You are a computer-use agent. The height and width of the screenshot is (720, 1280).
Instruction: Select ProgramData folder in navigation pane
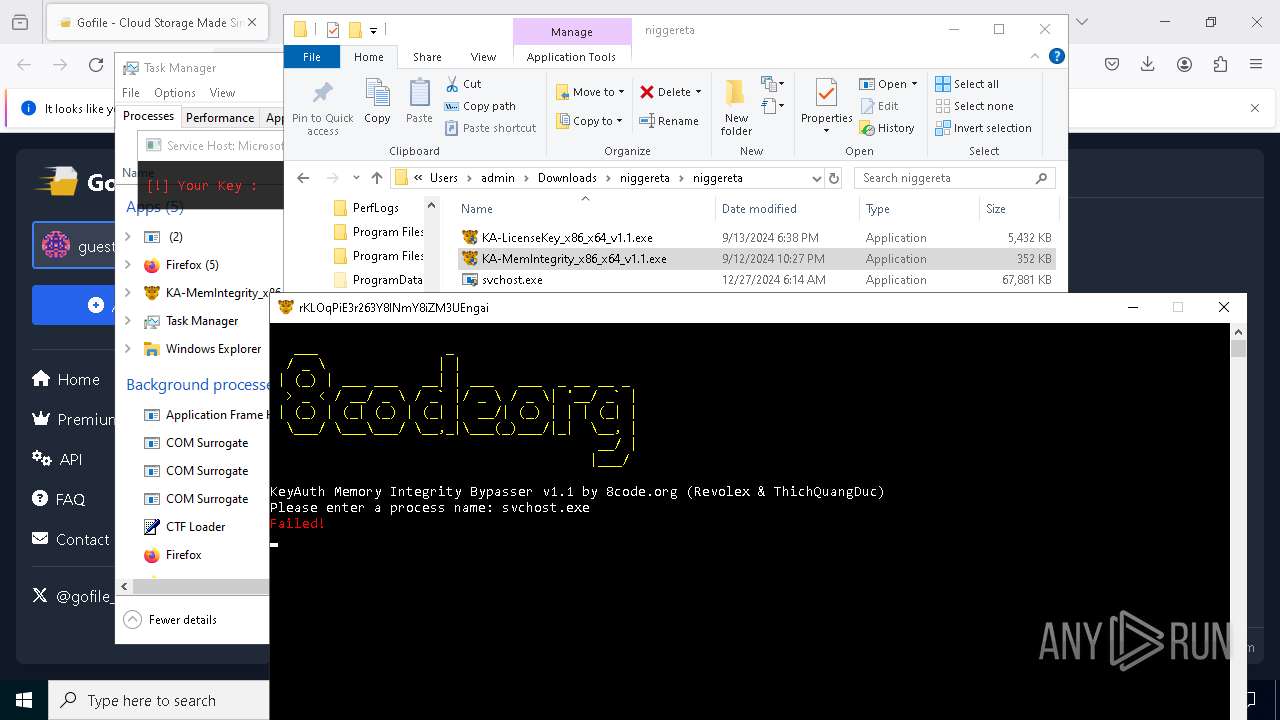tap(387, 280)
